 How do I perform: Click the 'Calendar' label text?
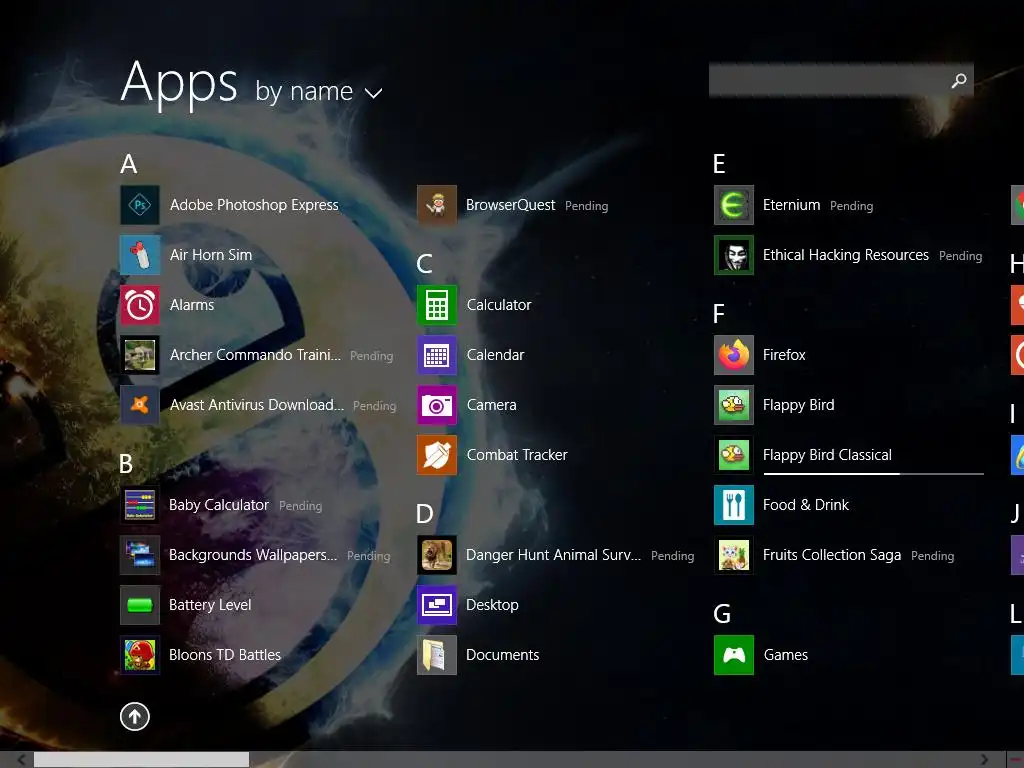click(x=495, y=355)
